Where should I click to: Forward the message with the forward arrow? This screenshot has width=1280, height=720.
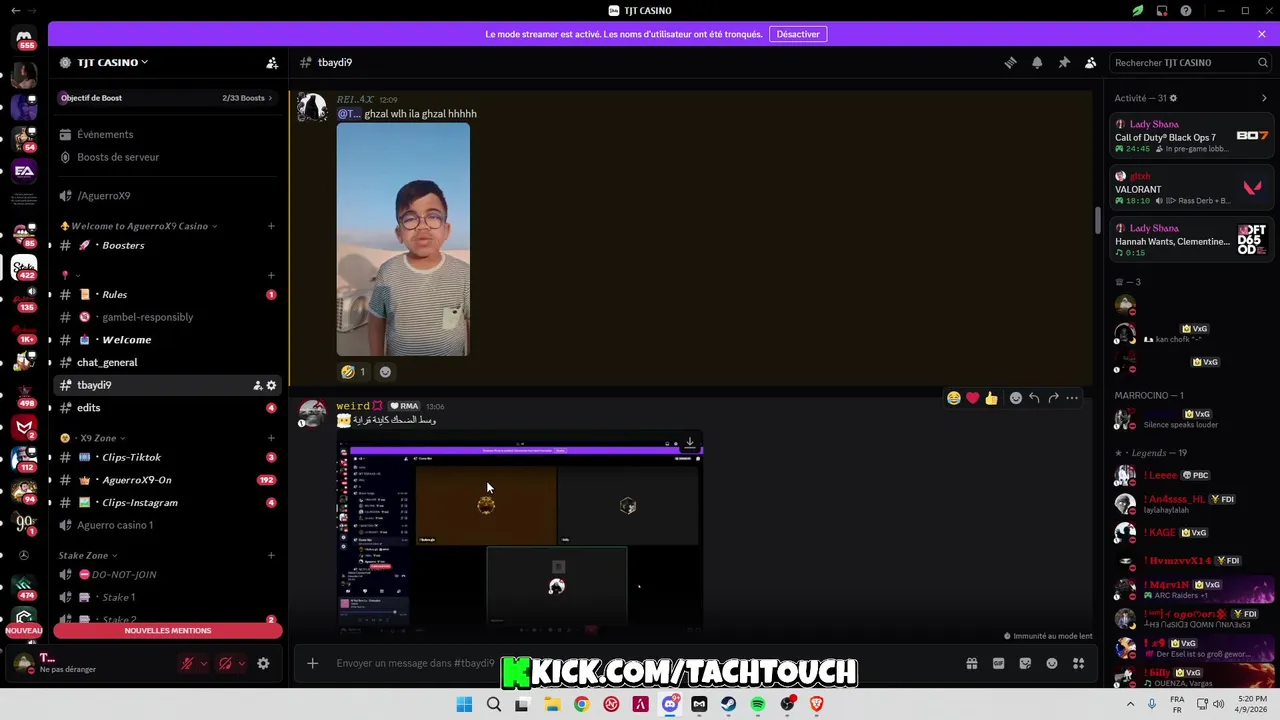pyautogui.click(x=1053, y=398)
